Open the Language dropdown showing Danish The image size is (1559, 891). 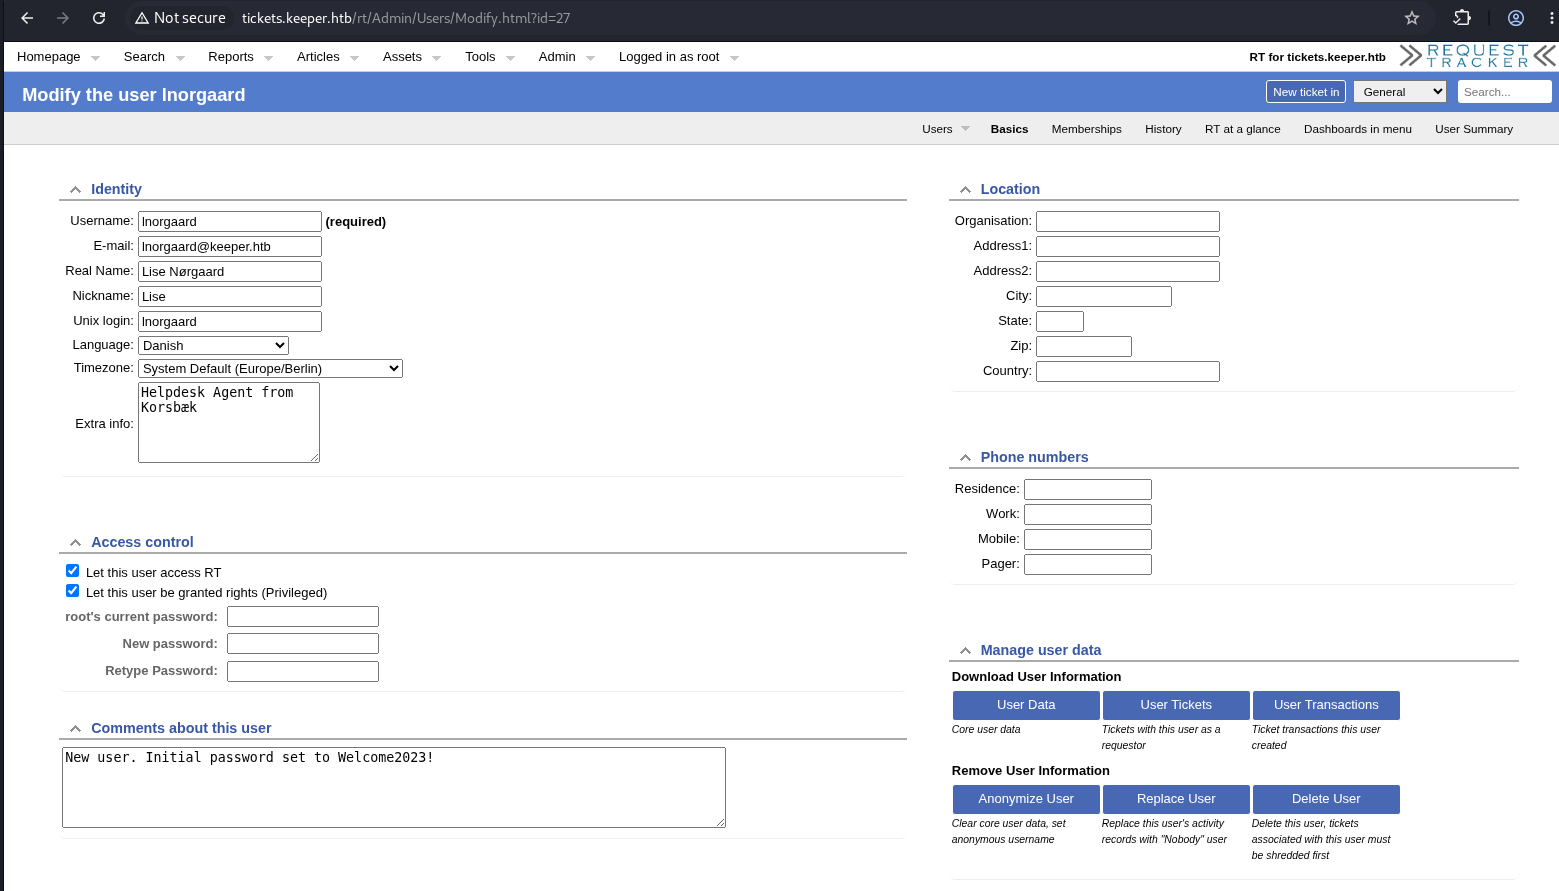(x=214, y=346)
